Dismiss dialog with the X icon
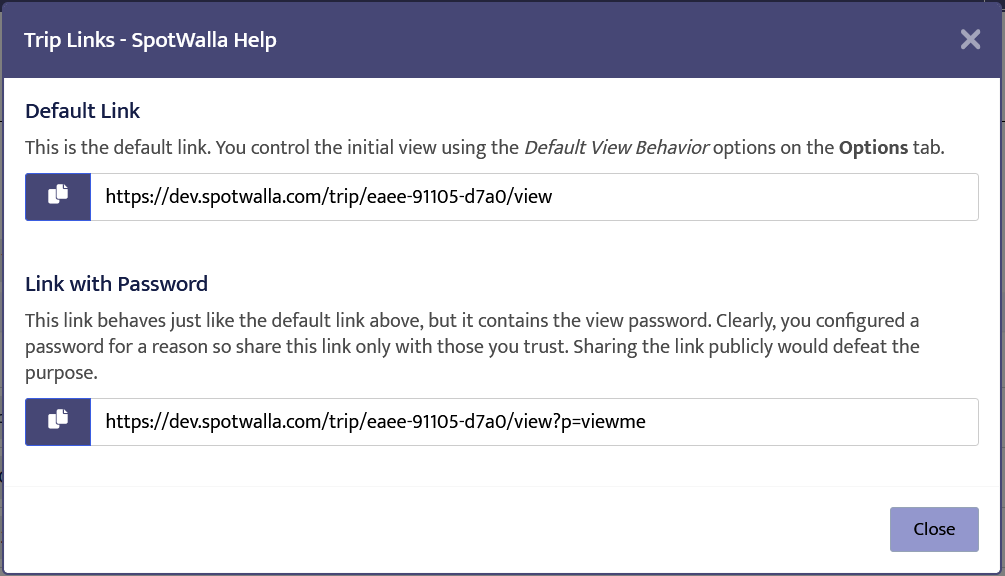1005x576 pixels. click(970, 40)
